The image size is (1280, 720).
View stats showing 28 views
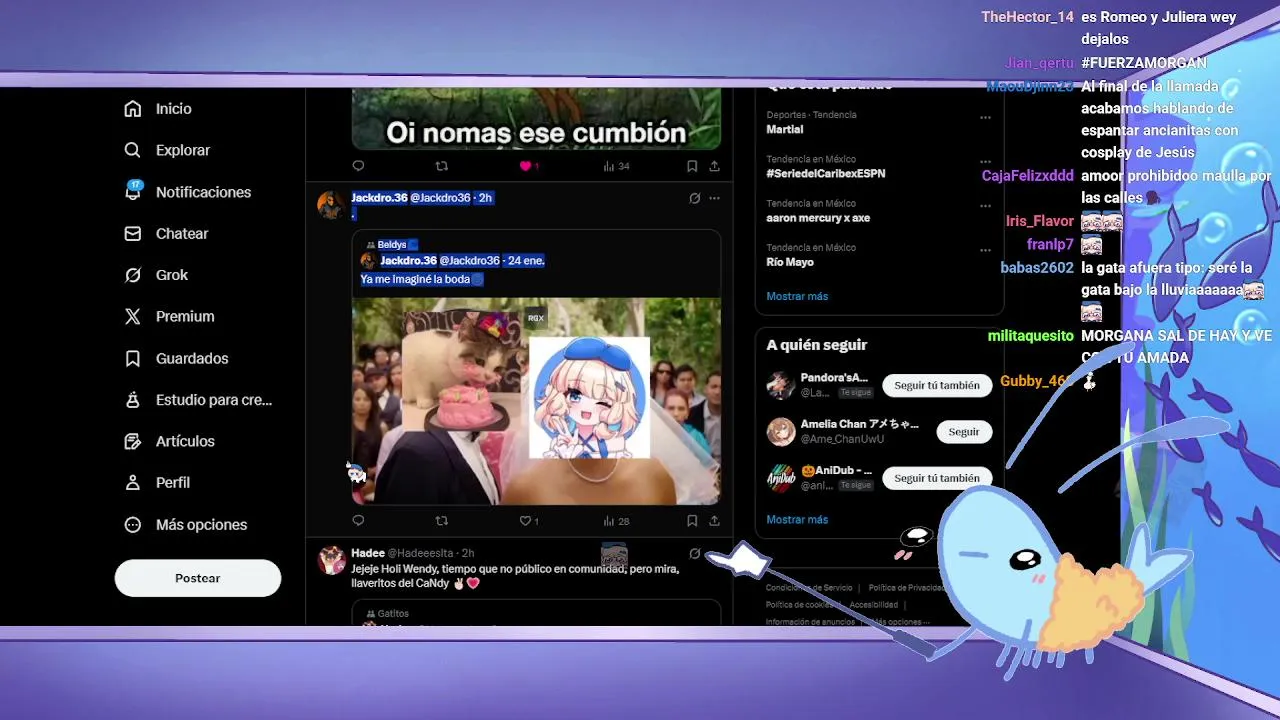616,520
